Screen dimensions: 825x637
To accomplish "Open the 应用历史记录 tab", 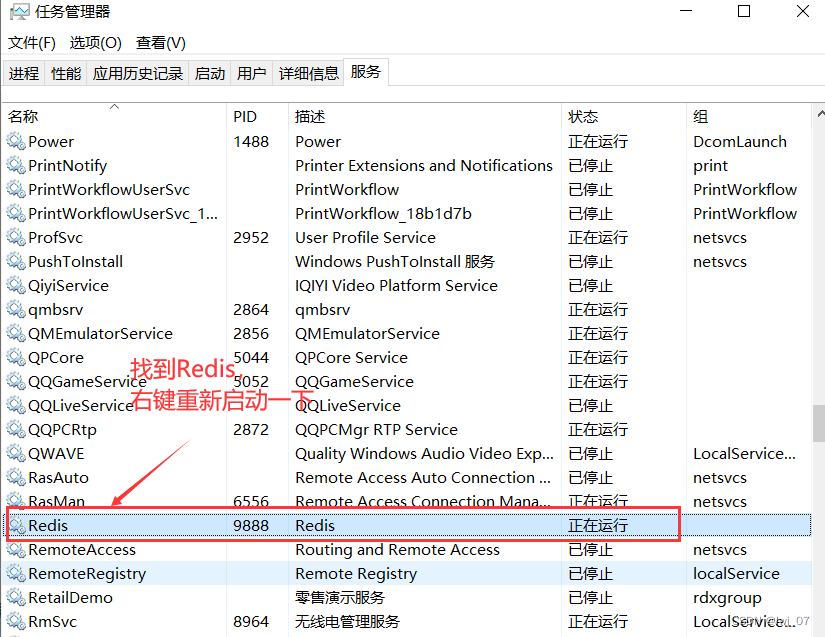I will [x=138, y=73].
